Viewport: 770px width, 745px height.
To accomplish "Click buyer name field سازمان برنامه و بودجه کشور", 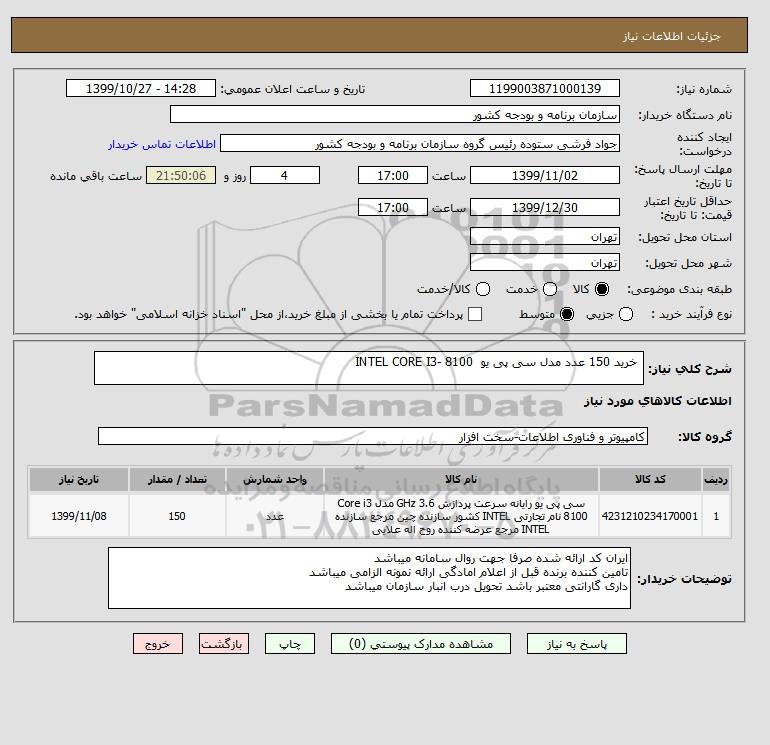I will tap(395, 114).
